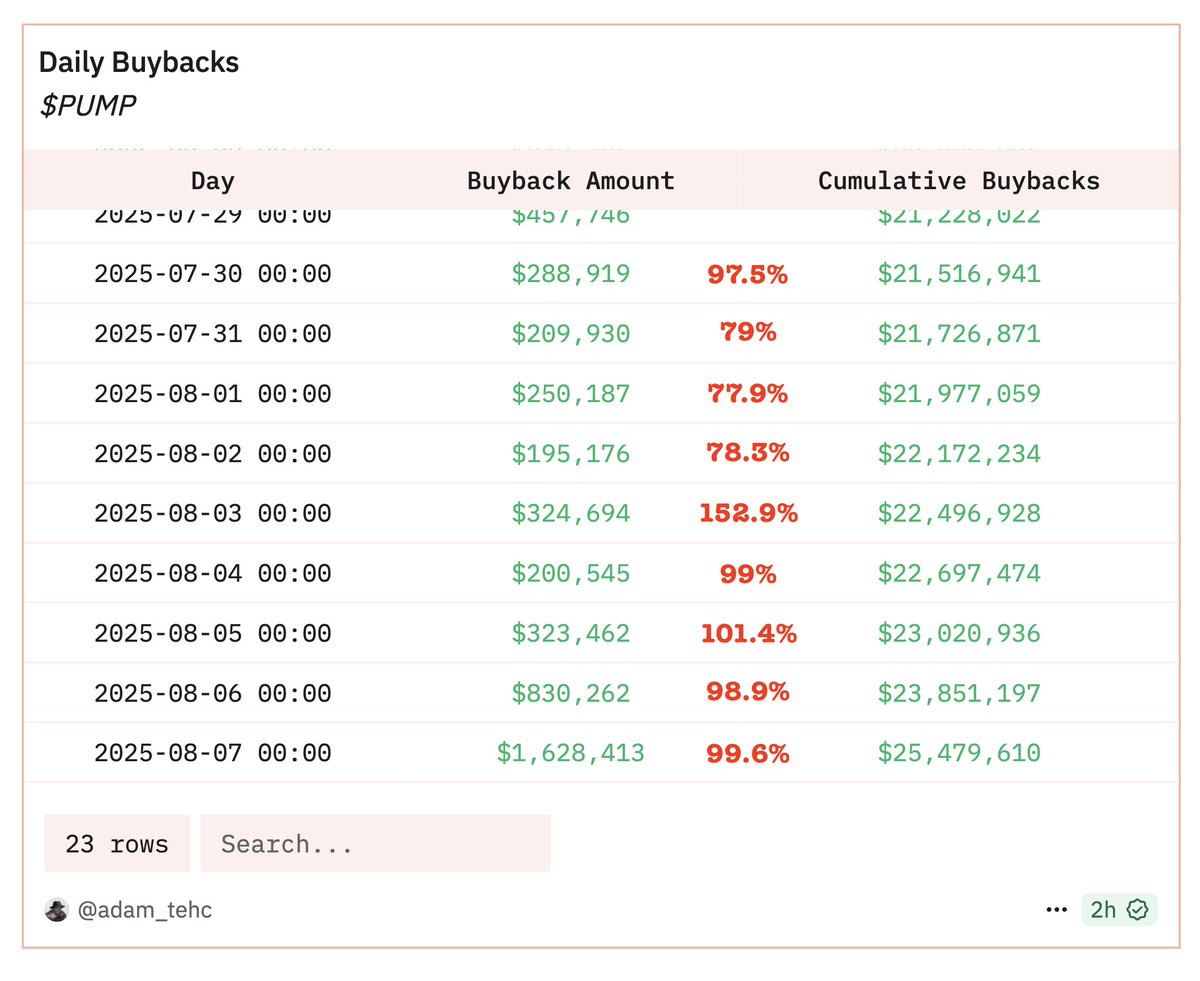
Task: Open the three-dot more options menu
Action: 1057,910
